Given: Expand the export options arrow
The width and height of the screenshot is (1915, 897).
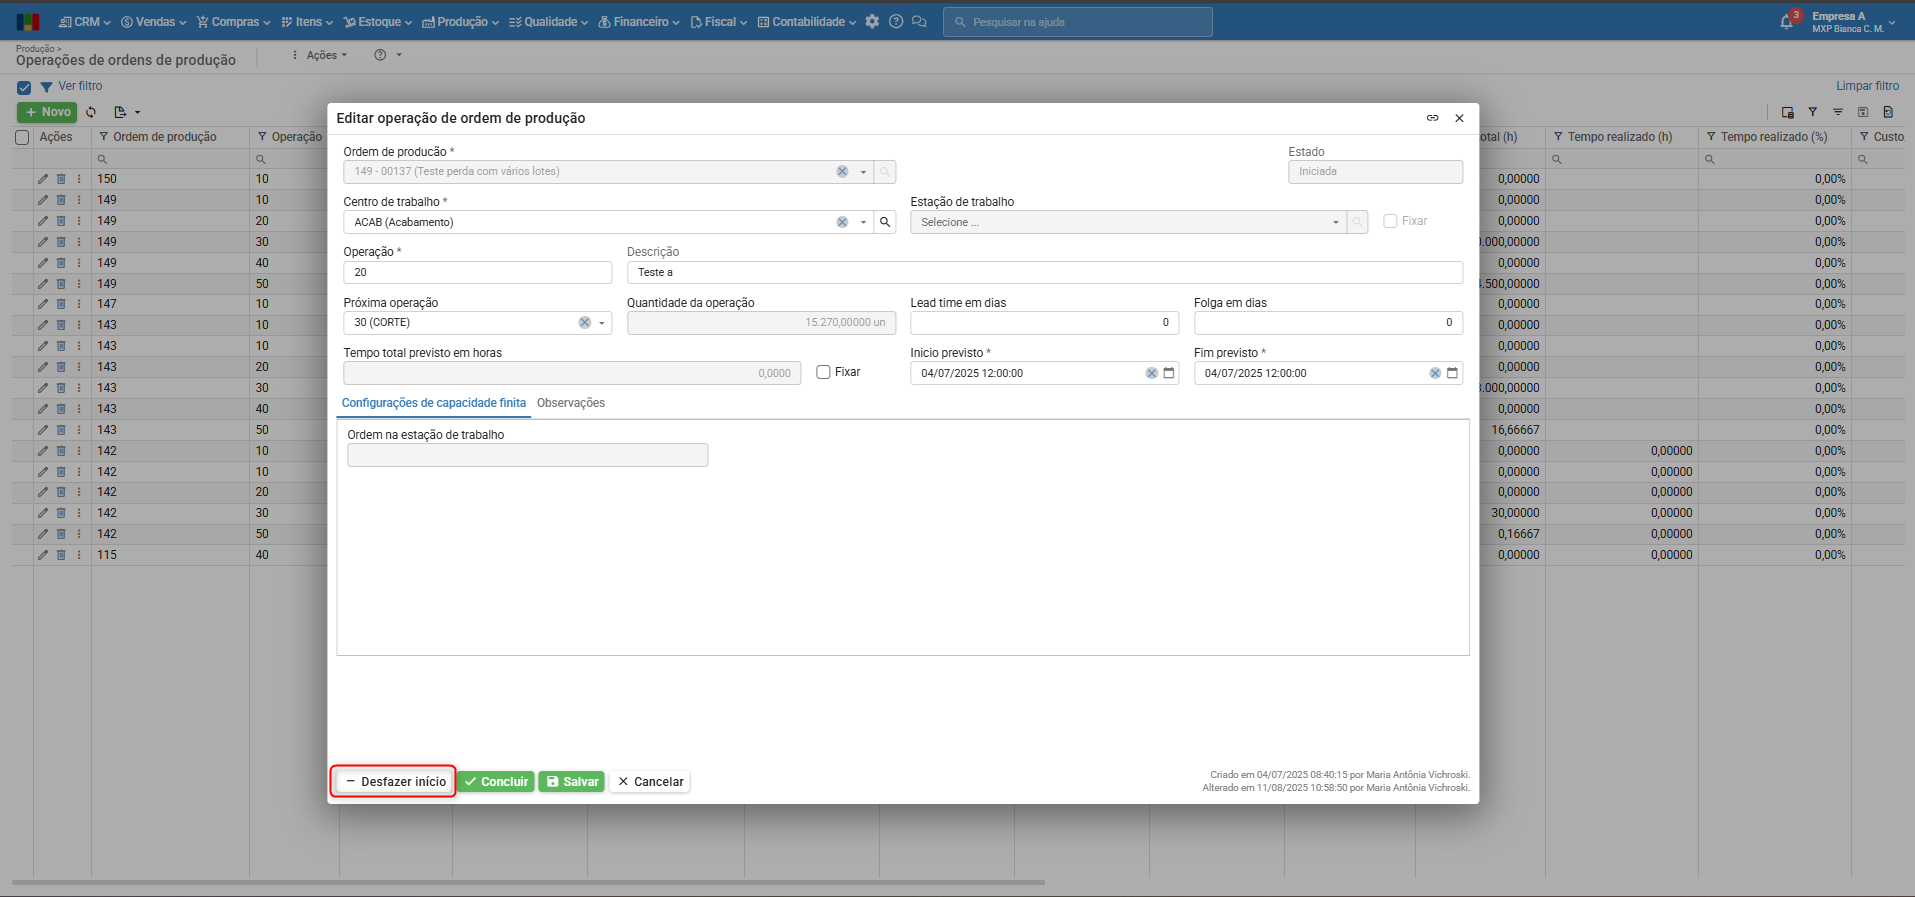Looking at the screenshot, I should click(138, 112).
